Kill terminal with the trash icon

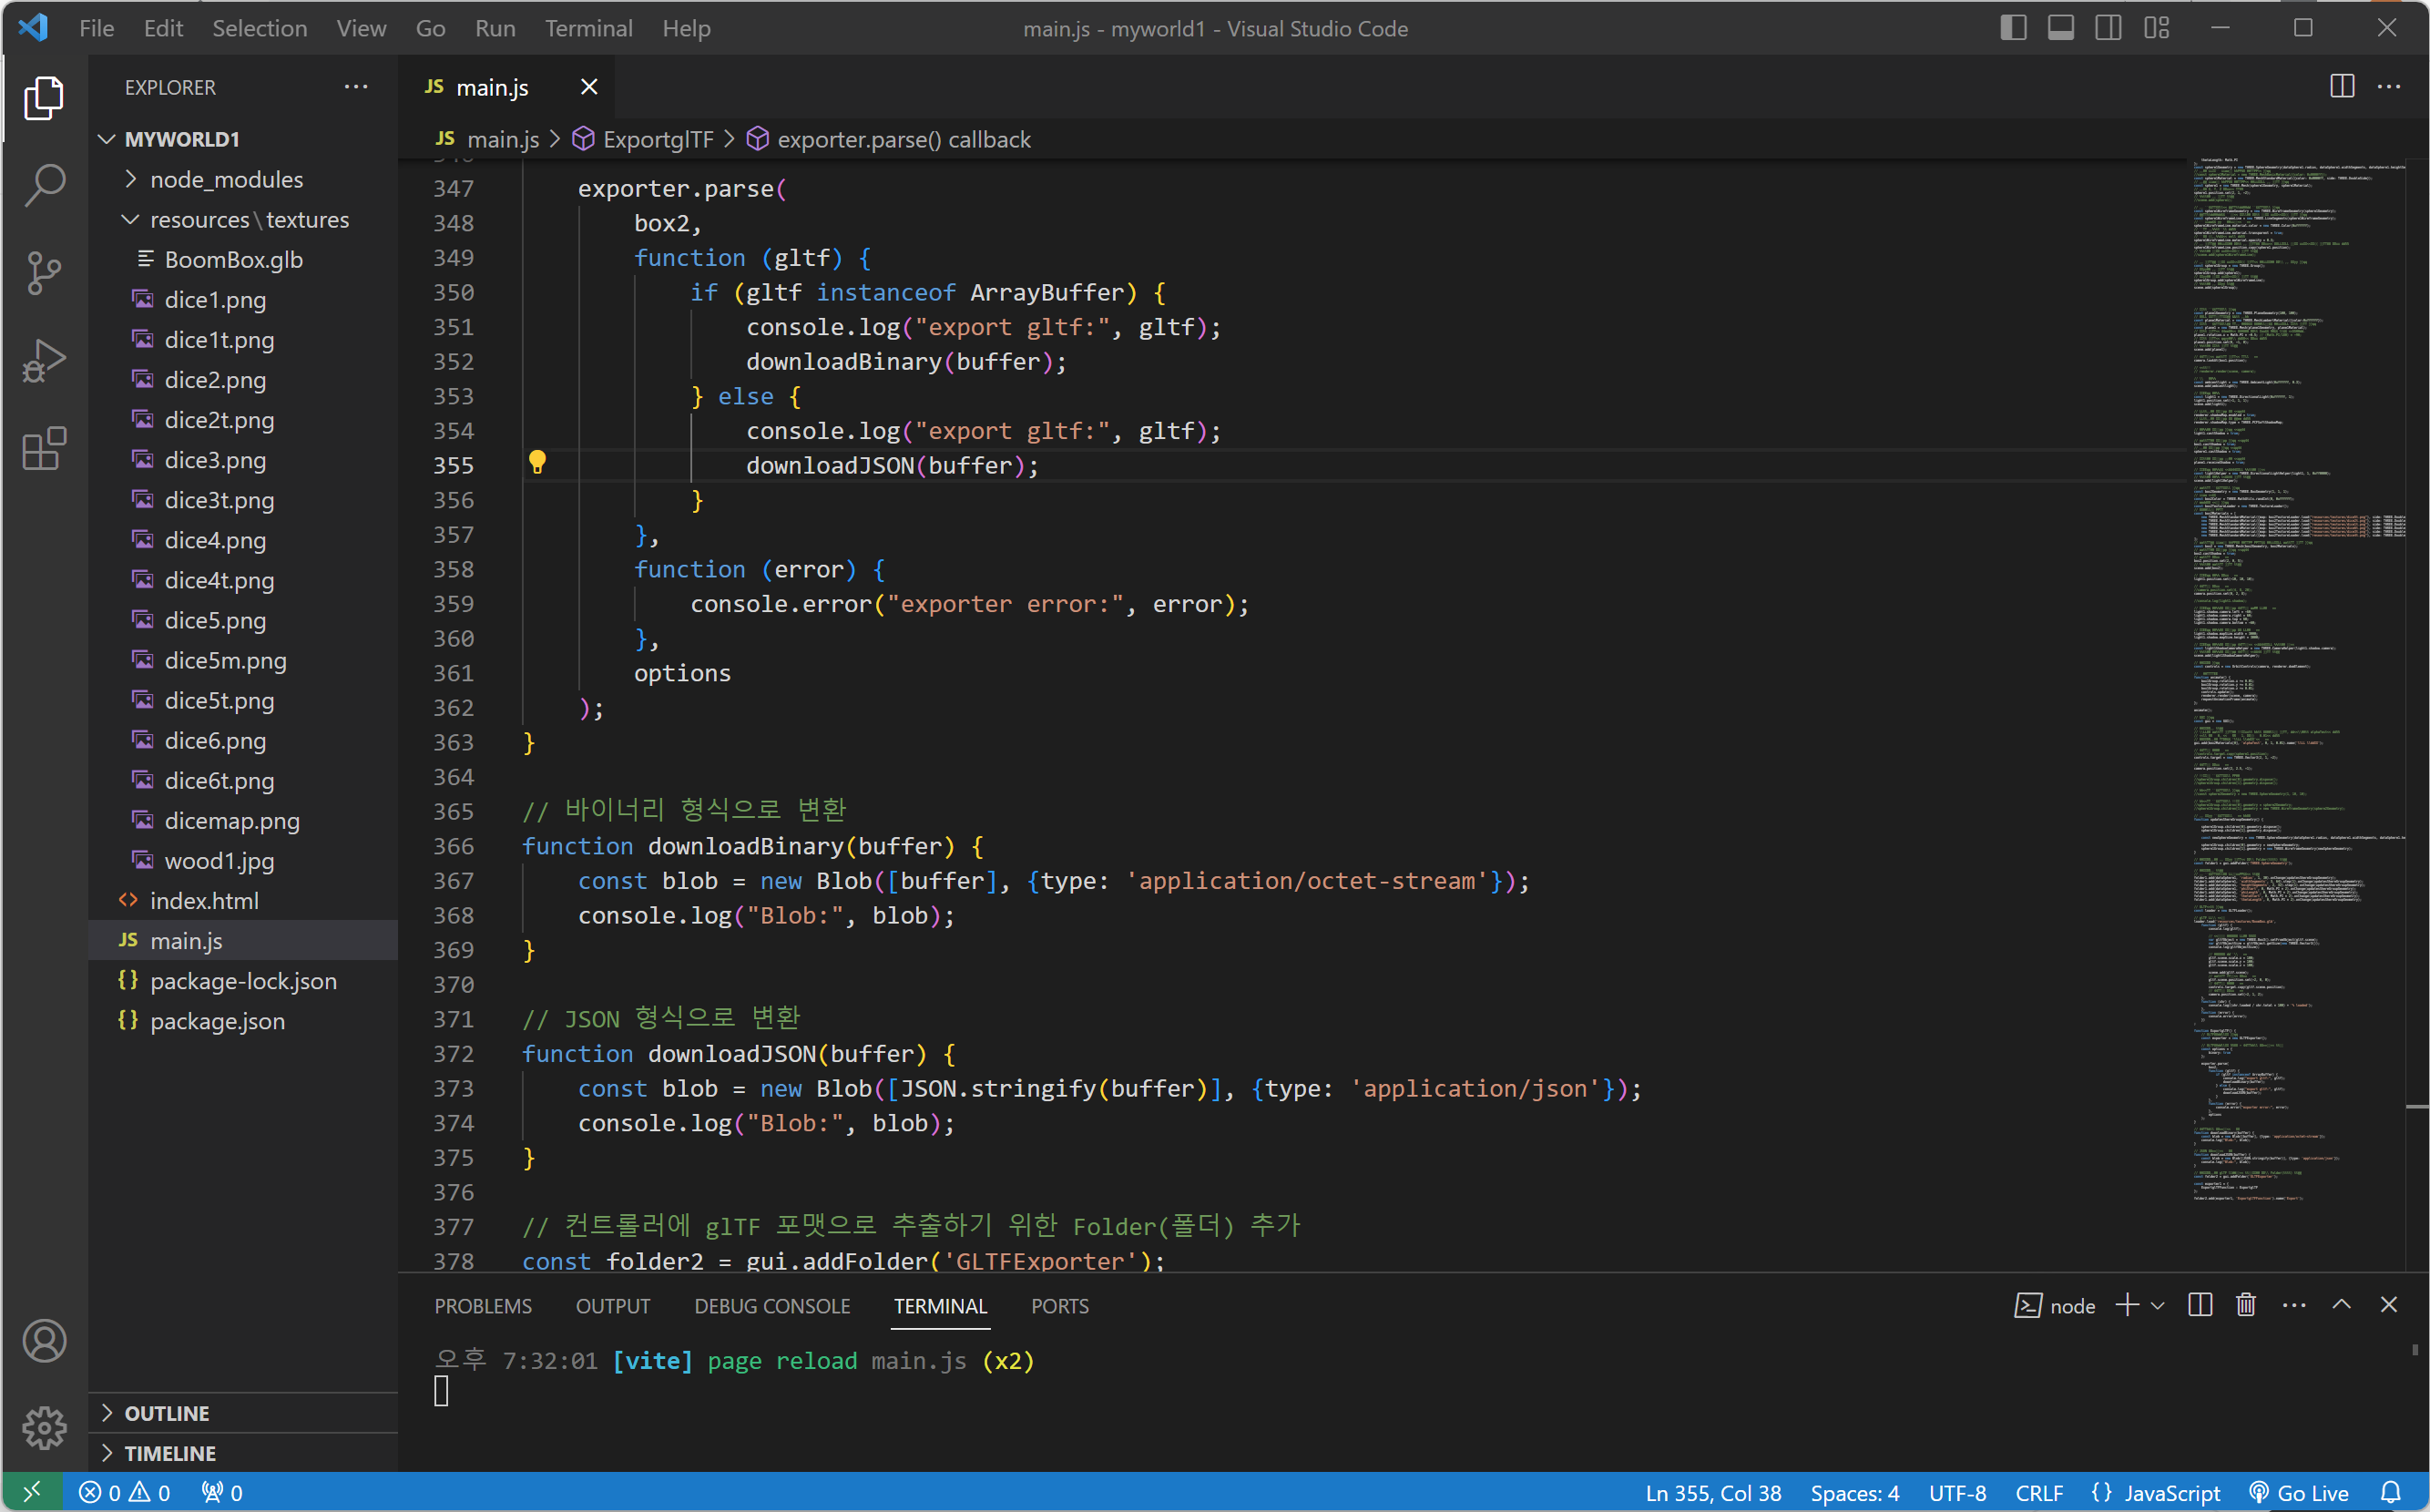(2246, 1305)
